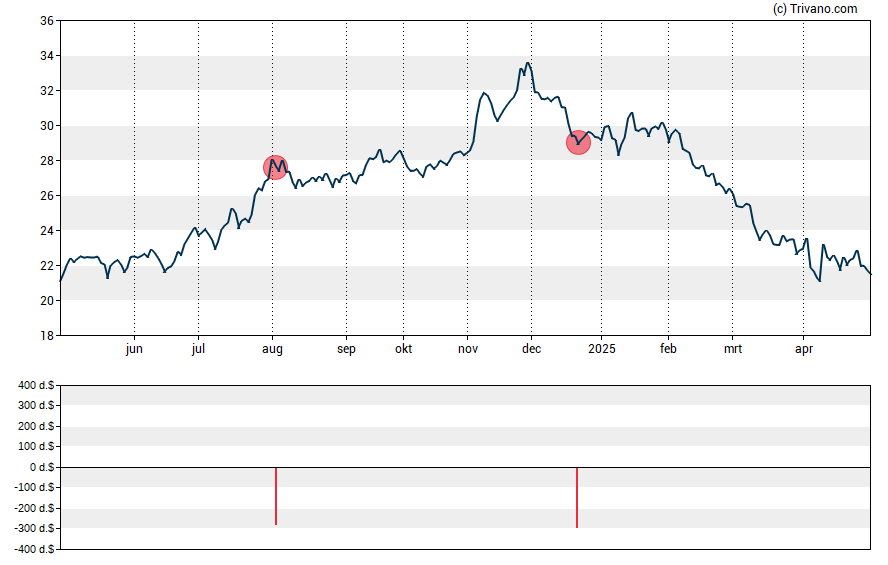The image size is (888, 565).
Task: Click the 'feb' month label
Action: pos(668,349)
